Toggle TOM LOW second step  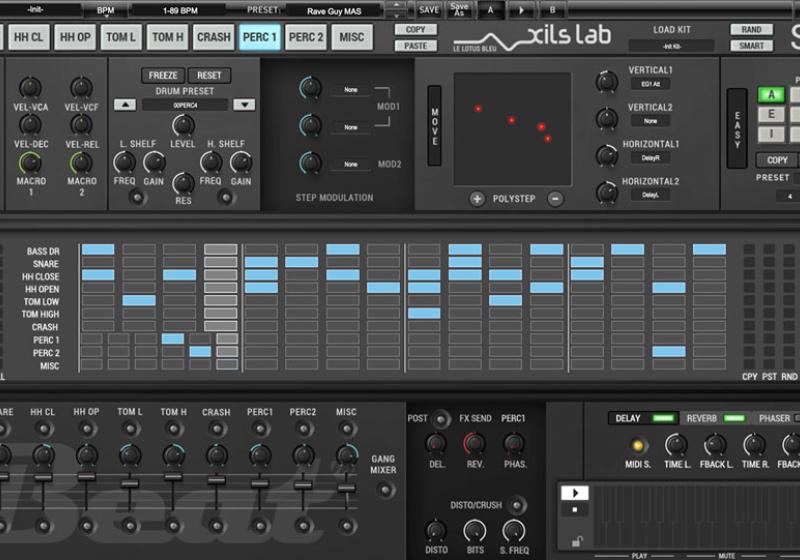139,300
